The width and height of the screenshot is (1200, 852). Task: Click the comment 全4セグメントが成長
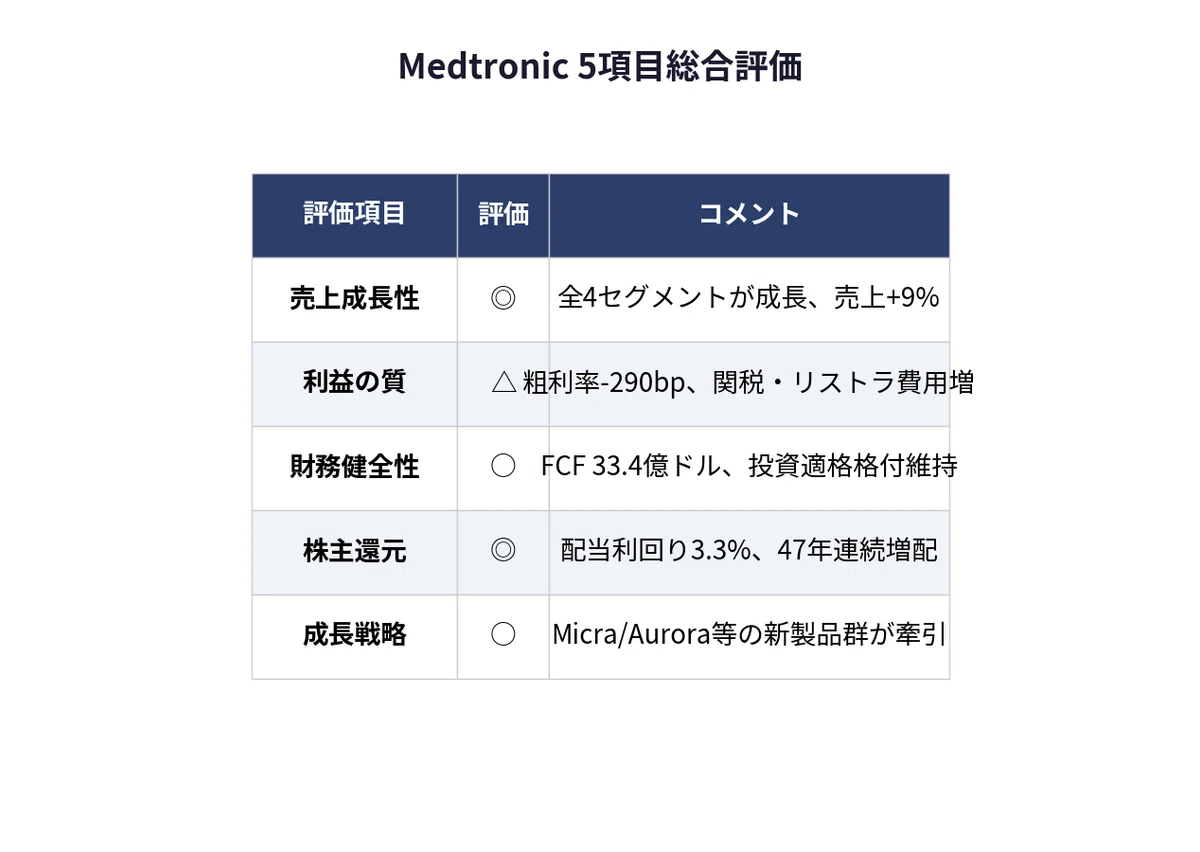(x=681, y=298)
